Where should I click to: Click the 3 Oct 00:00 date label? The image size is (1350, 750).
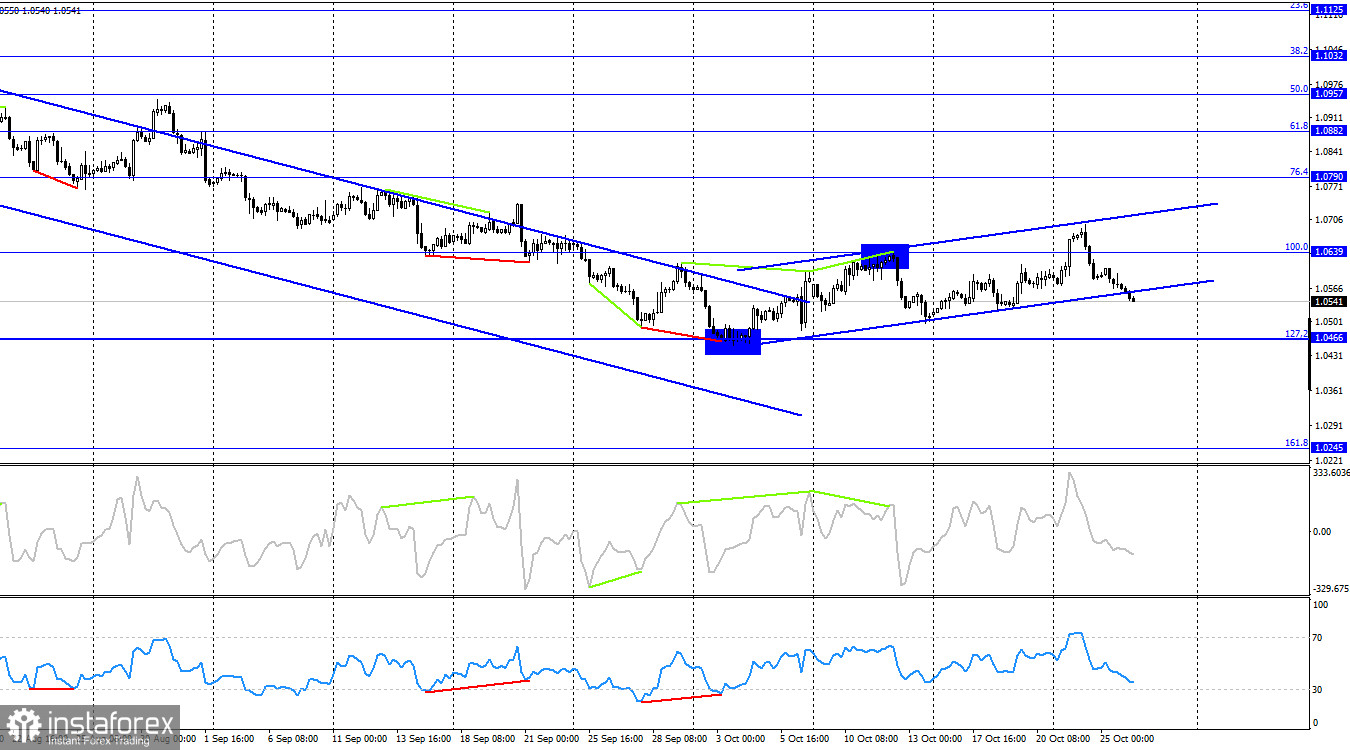[x=740, y=739]
